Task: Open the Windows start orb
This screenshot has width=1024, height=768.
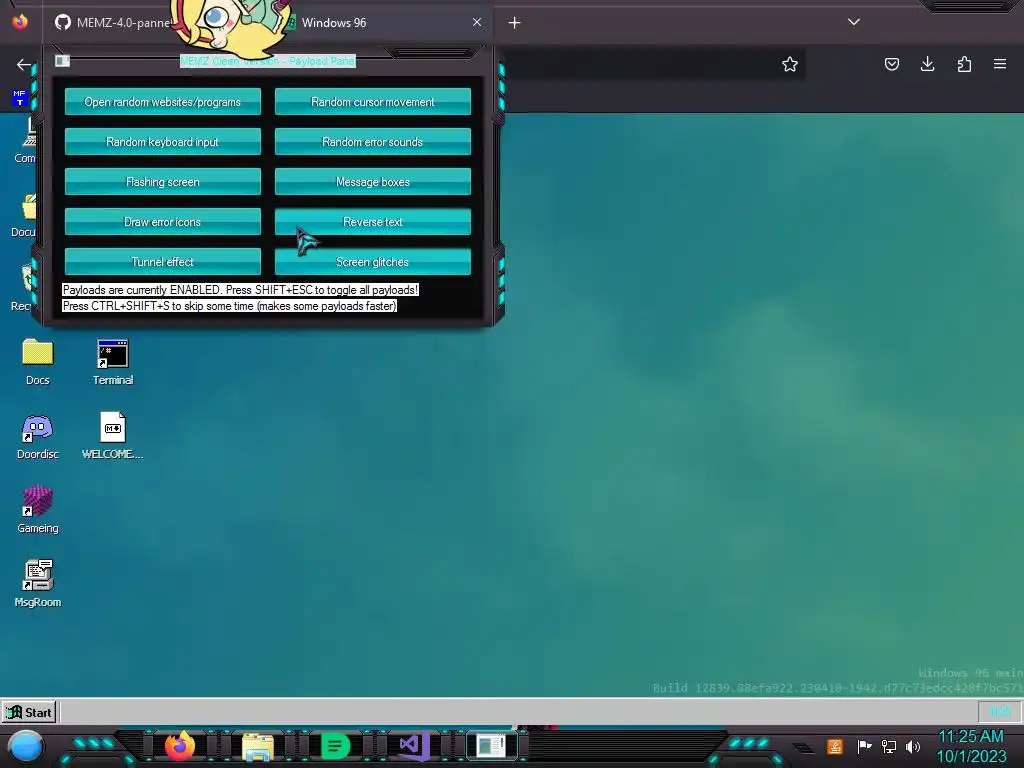Action: pyautogui.click(x=26, y=746)
